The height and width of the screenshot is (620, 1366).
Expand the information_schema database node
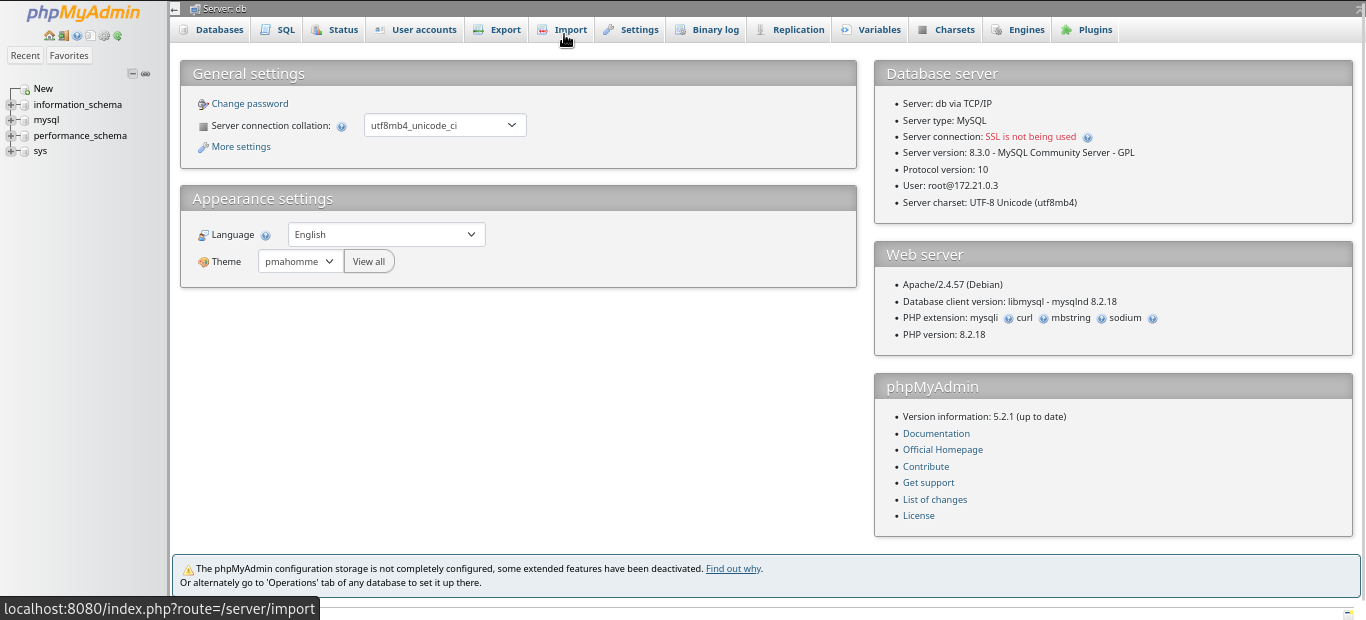pos(11,105)
